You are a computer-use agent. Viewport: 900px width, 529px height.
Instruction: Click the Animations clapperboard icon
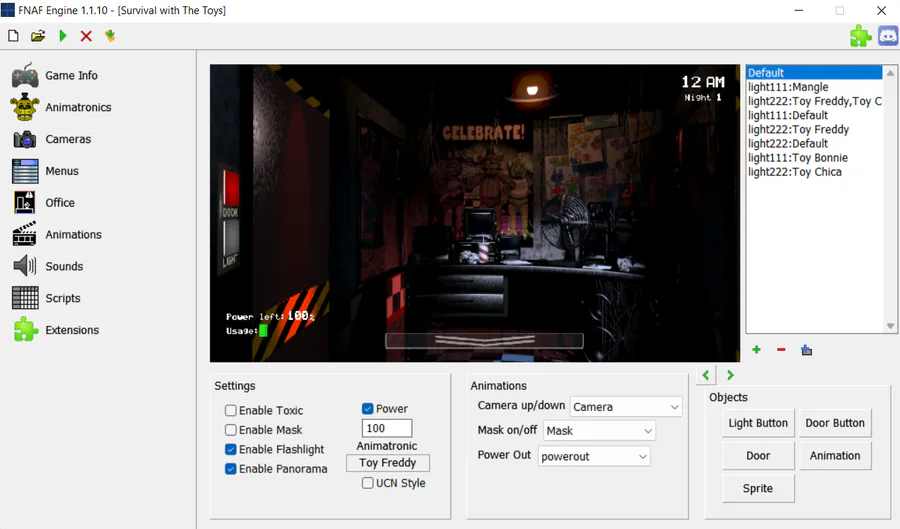point(25,234)
